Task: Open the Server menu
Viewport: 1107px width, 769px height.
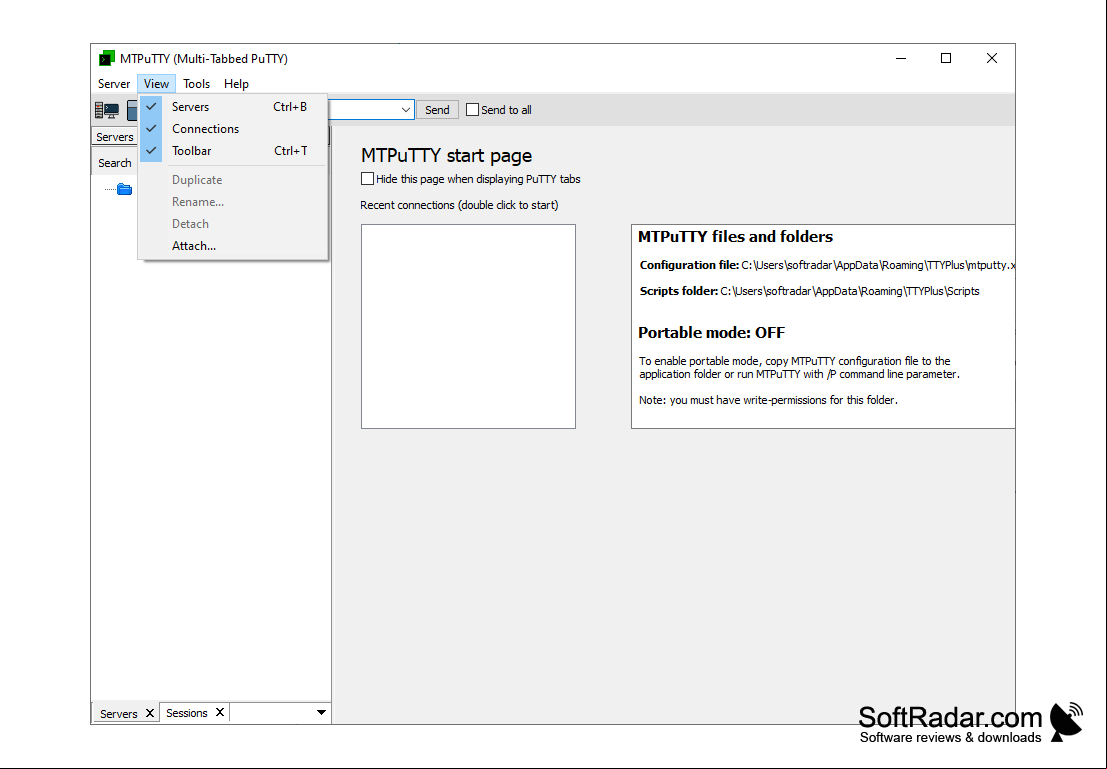Action: [x=114, y=83]
